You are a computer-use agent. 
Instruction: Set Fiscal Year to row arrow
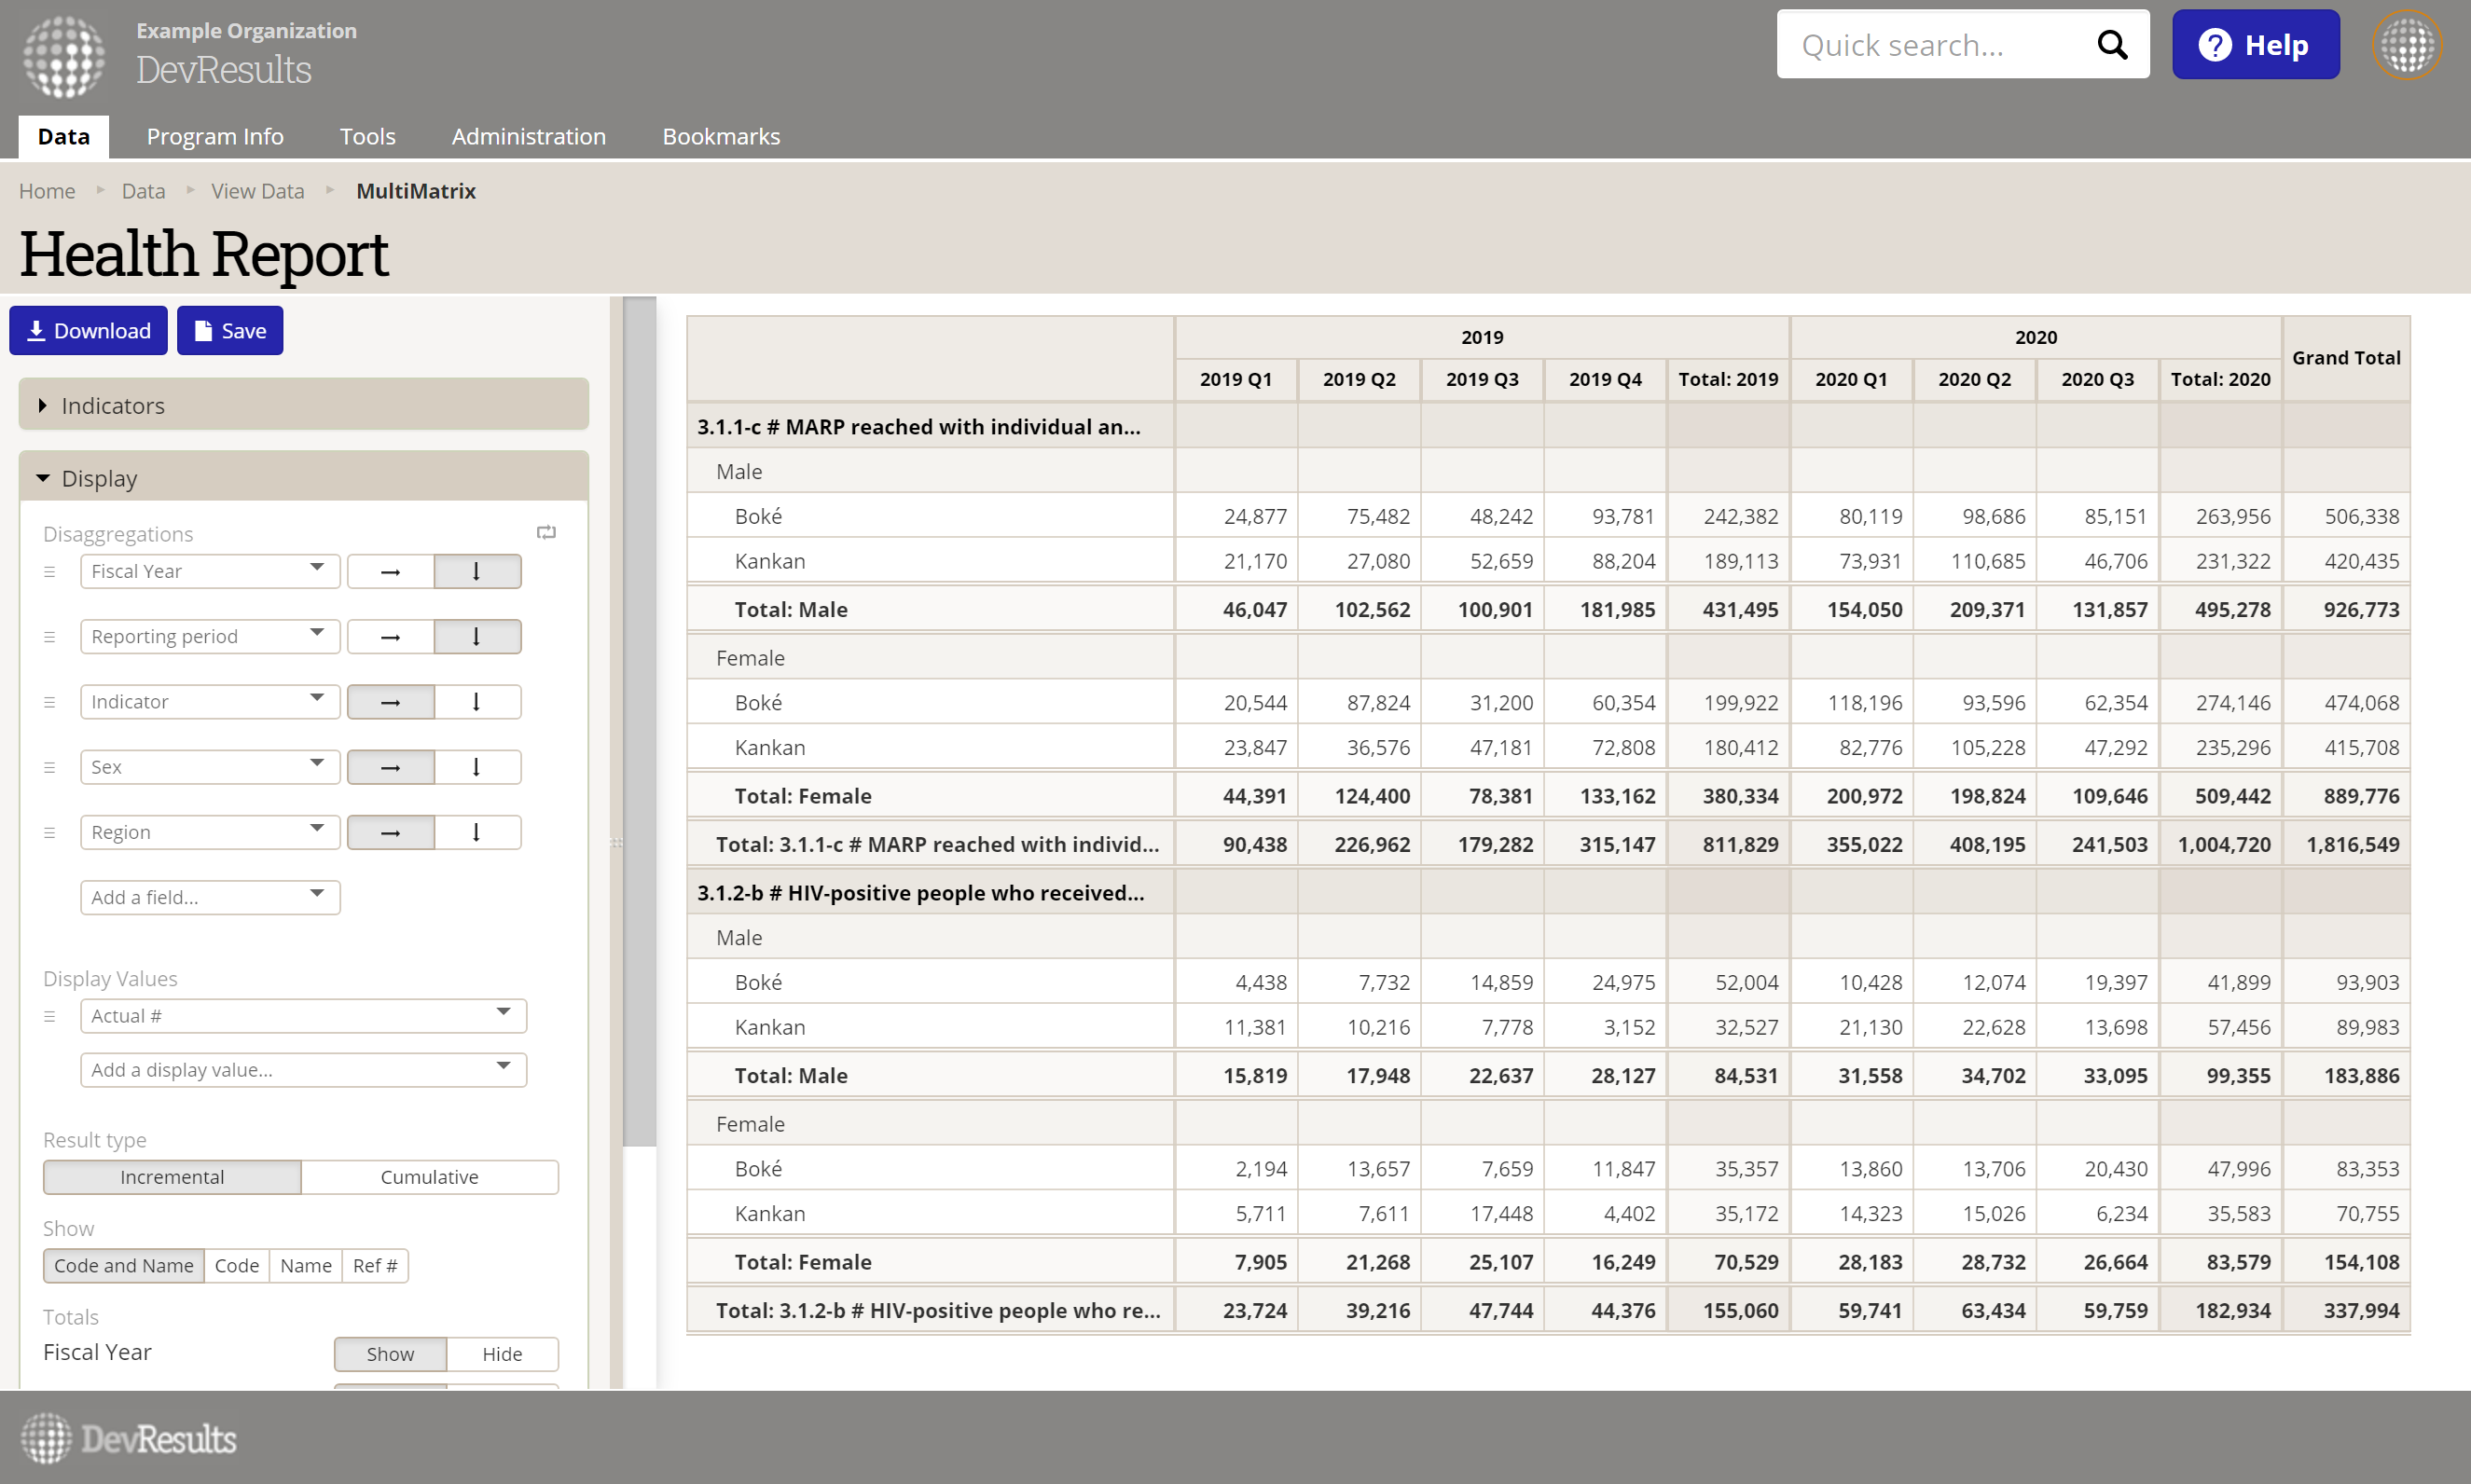(390, 572)
